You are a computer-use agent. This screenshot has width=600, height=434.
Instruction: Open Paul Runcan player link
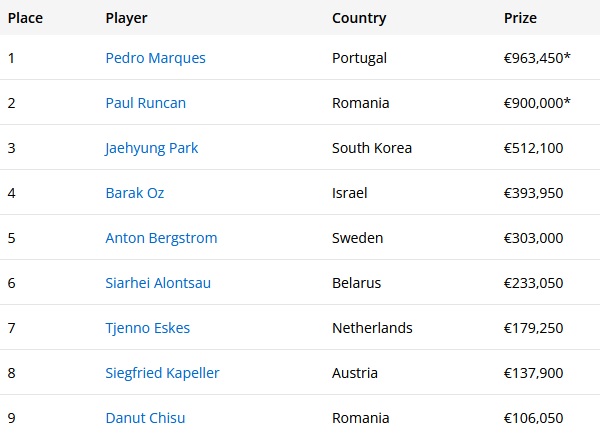[x=145, y=103]
